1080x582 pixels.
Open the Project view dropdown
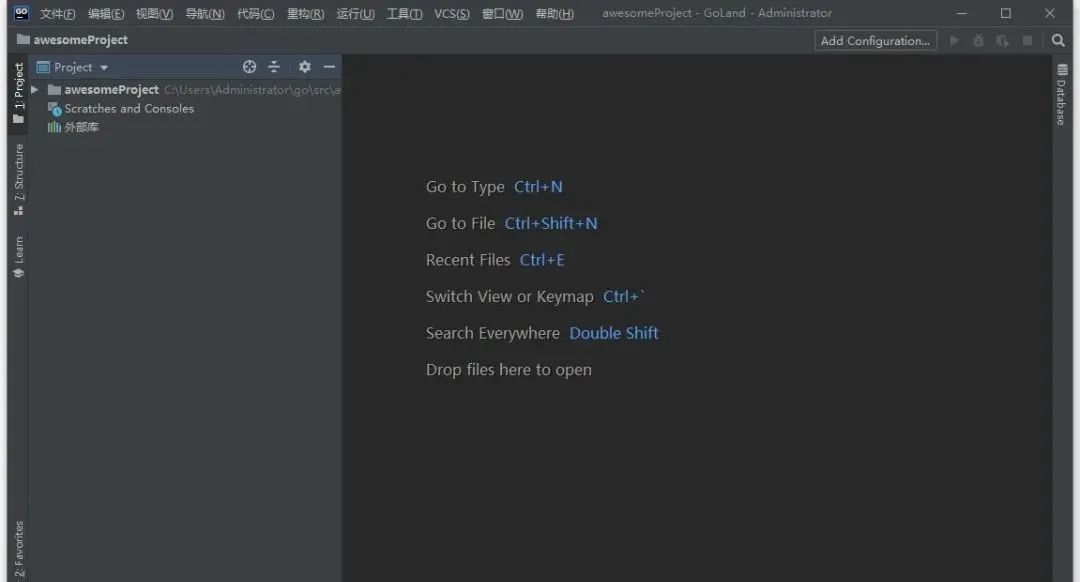click(86, 66)
